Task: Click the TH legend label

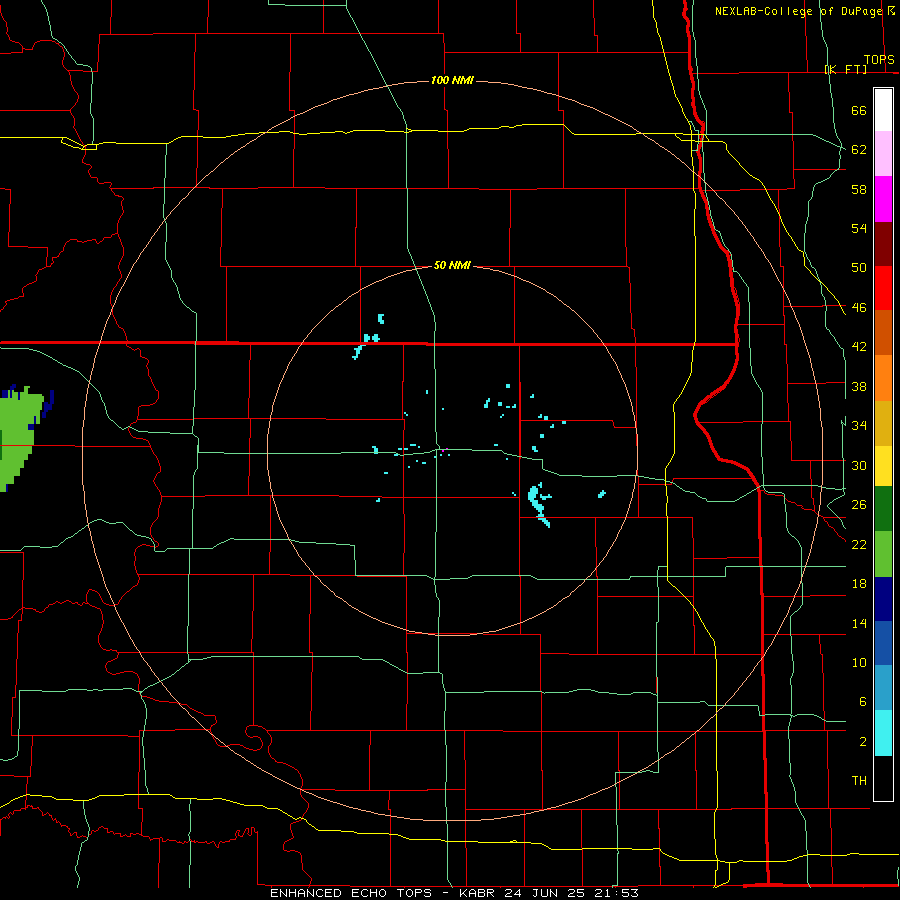Action: [859, 780]
